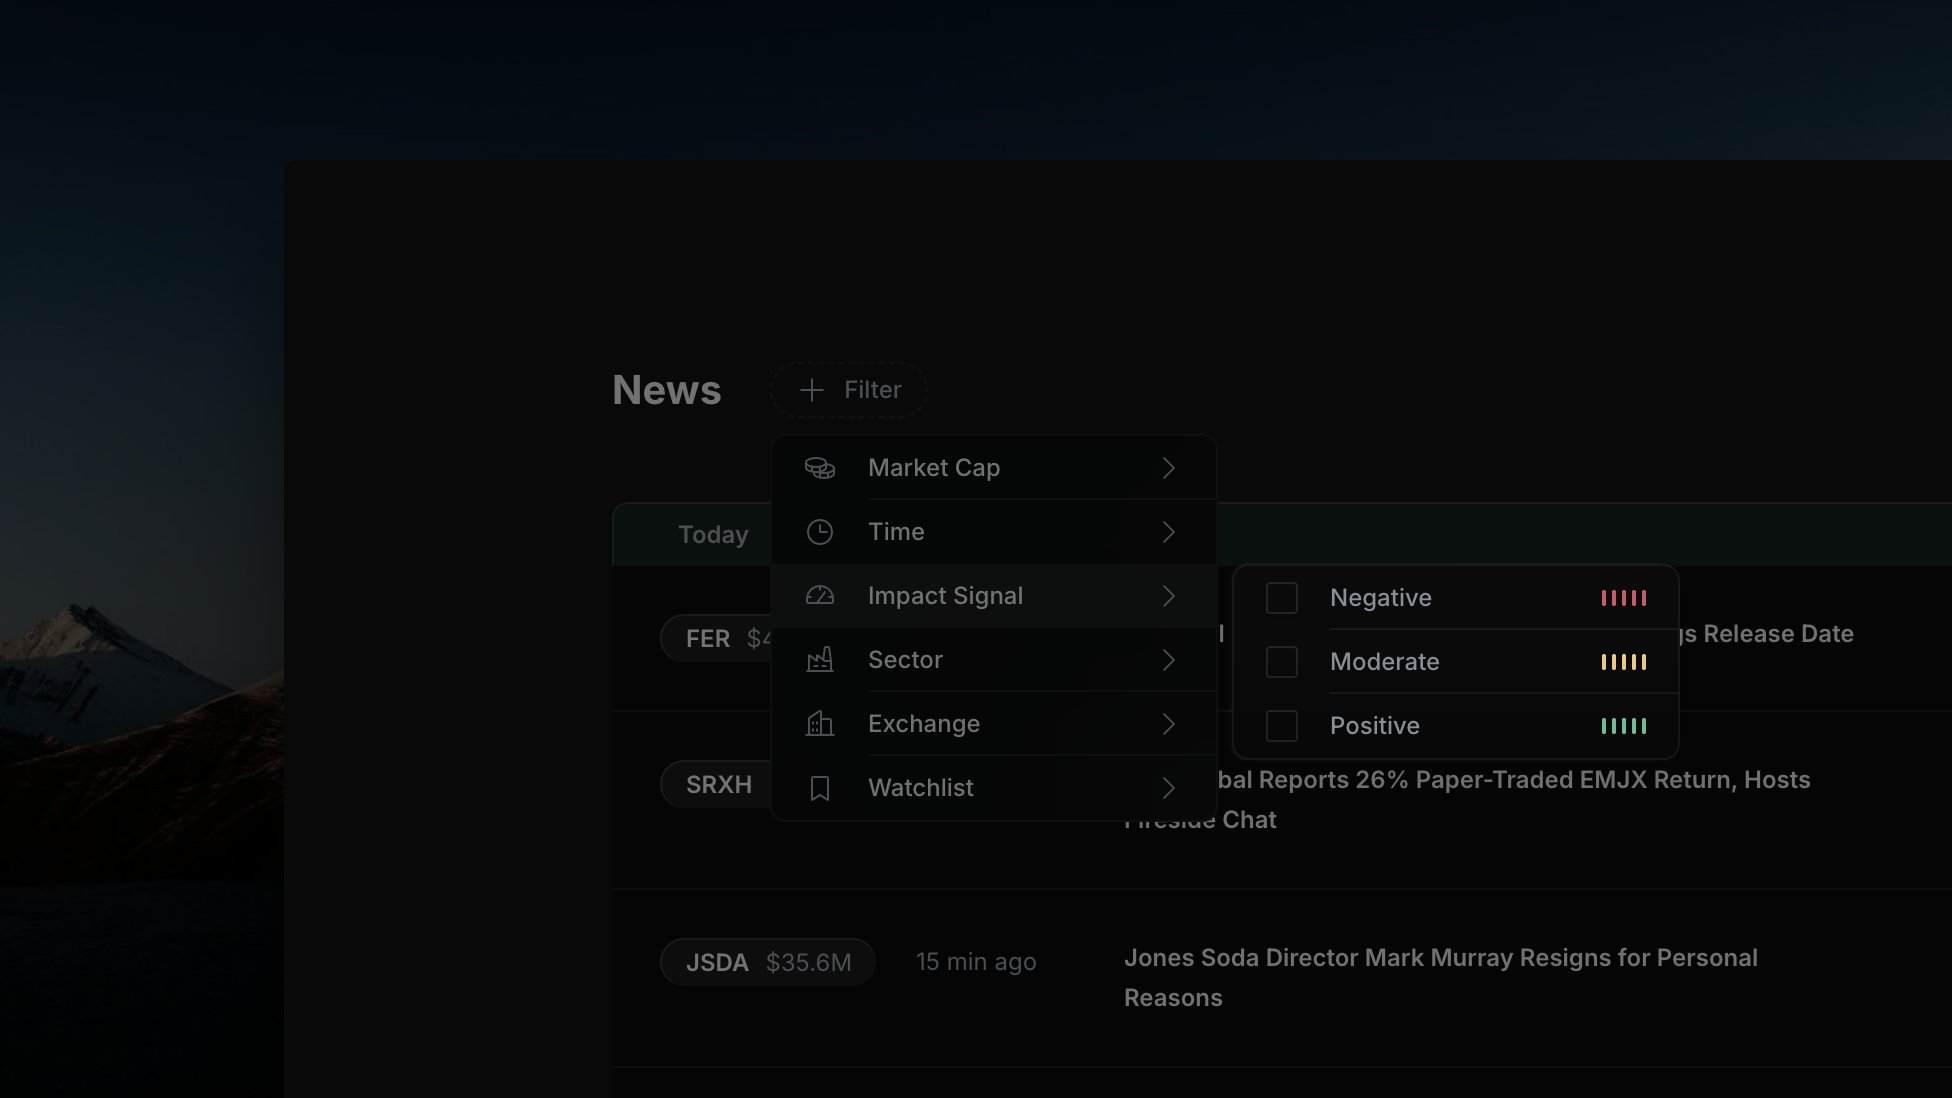Screen dimensions: 1952x1098
Task: Select Exchange filter option
Action: click(993, 724)
